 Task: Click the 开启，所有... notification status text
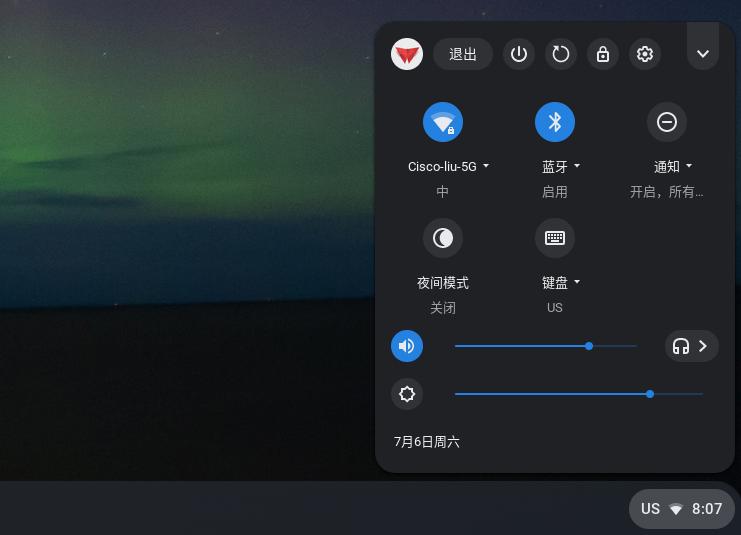click(x=666, y=191)
